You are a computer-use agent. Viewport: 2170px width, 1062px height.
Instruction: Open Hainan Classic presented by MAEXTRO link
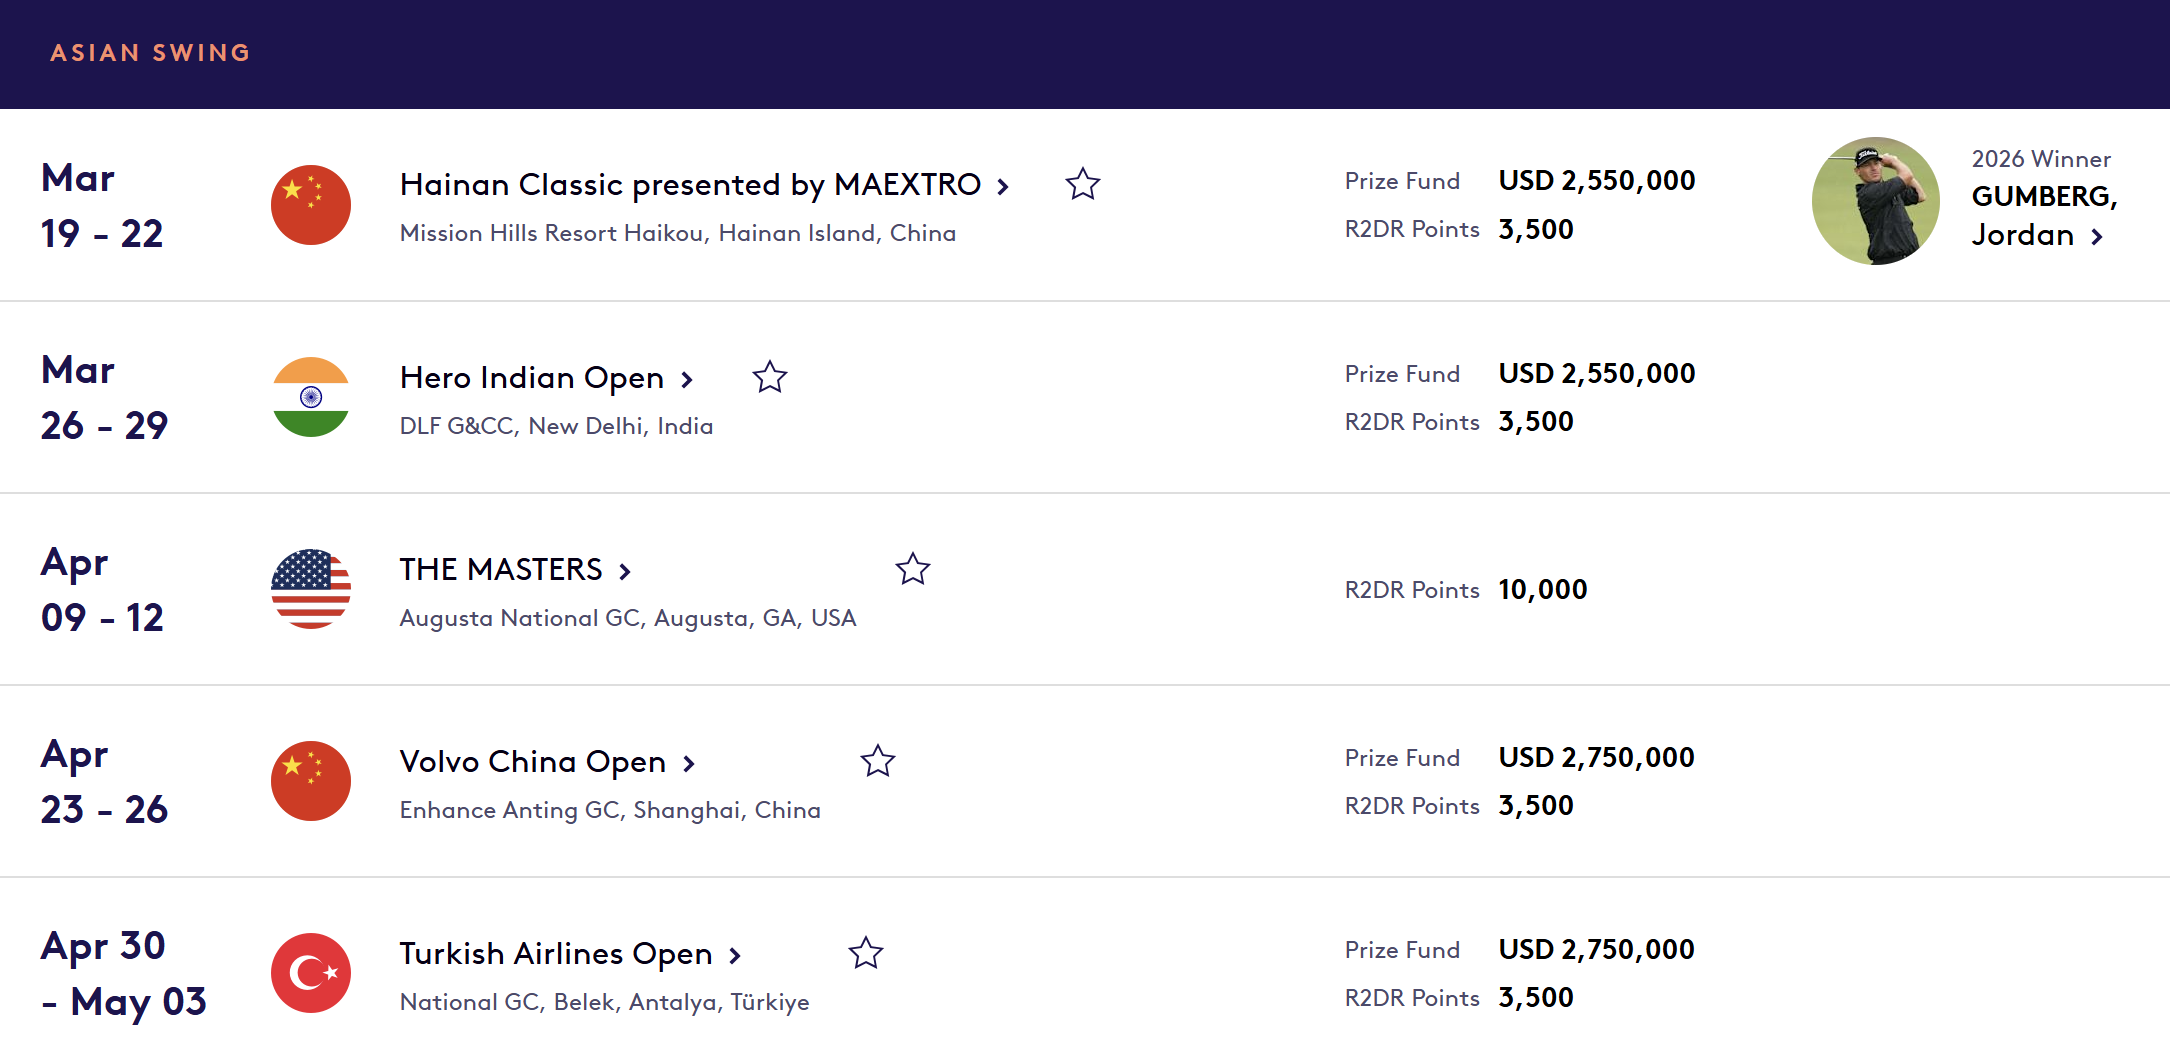point(690,185)
